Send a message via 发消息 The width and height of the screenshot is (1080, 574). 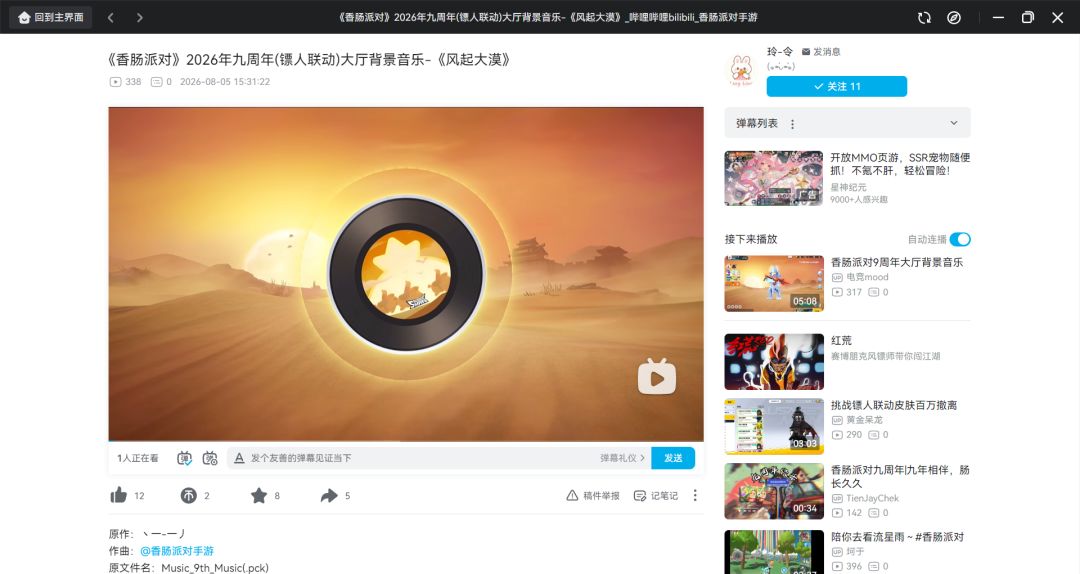821,52
